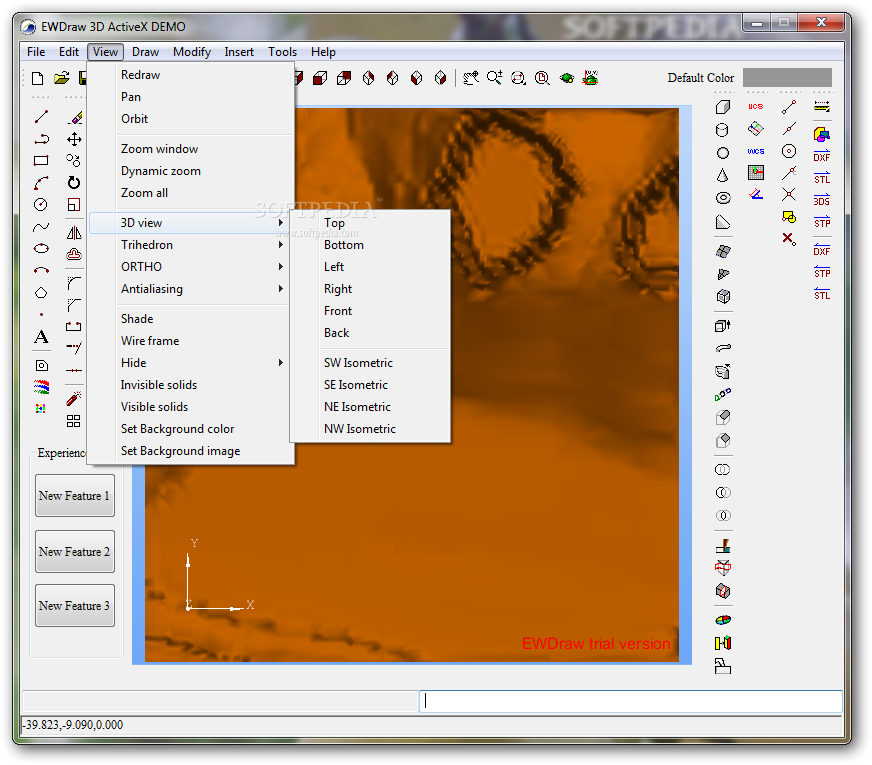
Task: Select the Ellipse tool in left toolbar
Action: pos(41,249)
